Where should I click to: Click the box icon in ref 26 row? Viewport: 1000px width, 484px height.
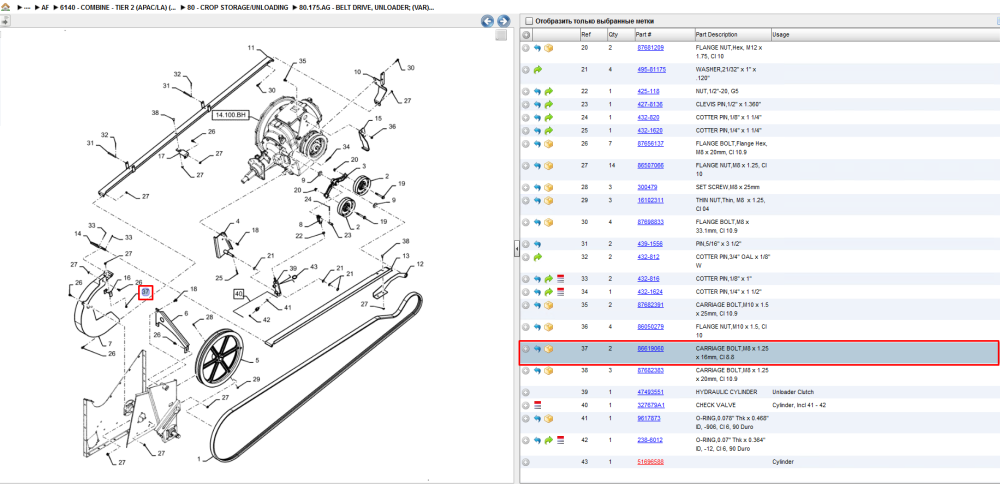pyautogui.click(x=548, y=143)
